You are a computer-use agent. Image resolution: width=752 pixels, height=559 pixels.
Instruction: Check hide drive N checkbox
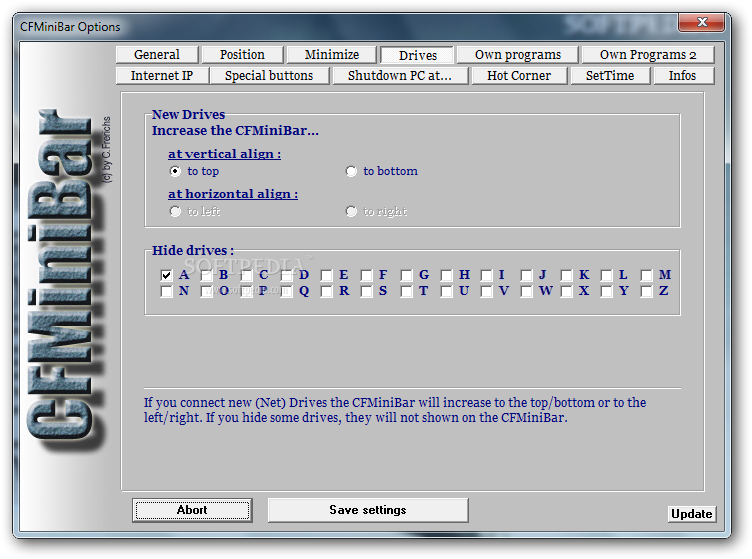tap(166, 291)
